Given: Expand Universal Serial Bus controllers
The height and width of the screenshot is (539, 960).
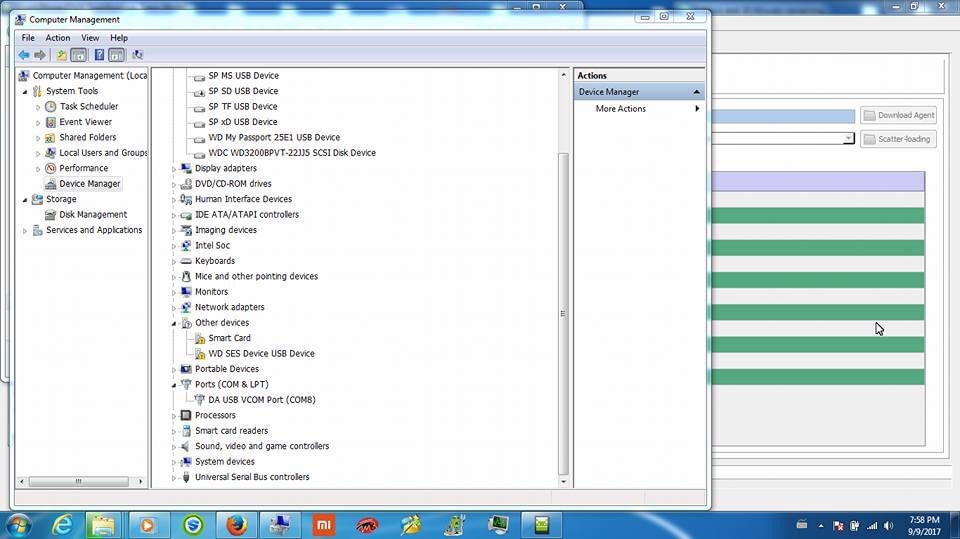Looking at the screenshot, I should pos(174,478).
